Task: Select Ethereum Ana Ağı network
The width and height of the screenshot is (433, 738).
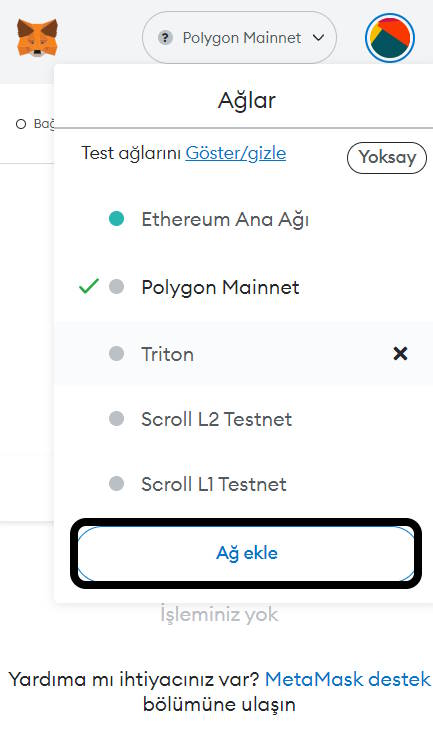Action: click(x=244, y=219)
